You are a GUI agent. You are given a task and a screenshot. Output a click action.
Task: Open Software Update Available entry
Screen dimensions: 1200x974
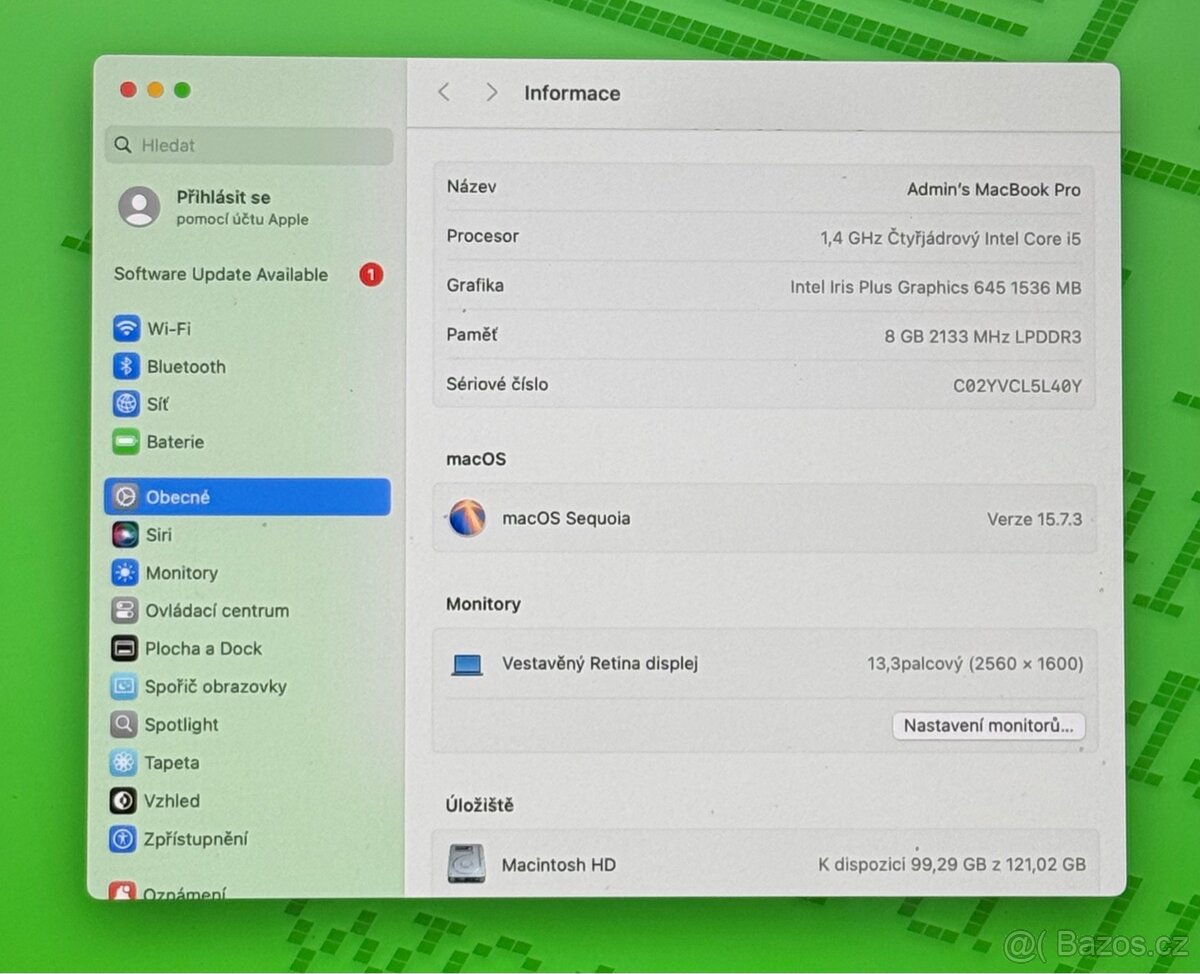[221, 274]
